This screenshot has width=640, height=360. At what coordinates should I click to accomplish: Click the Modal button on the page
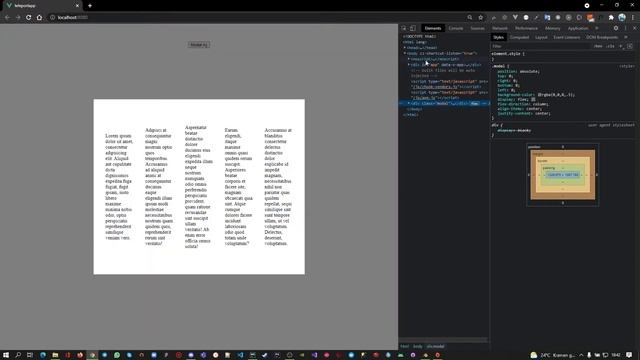pyautogui.click(x=199, y=44)
